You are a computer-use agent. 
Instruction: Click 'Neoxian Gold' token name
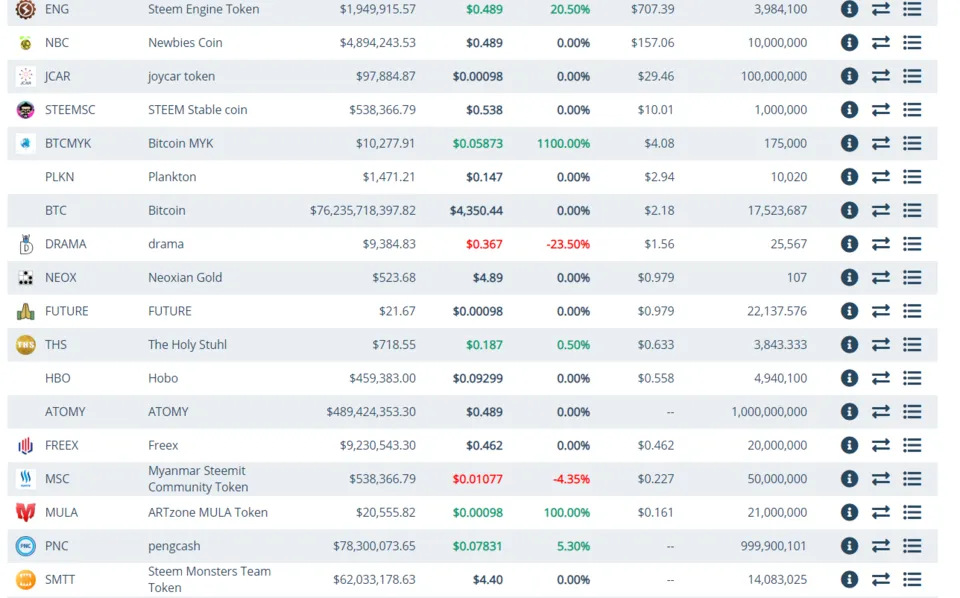185,278
